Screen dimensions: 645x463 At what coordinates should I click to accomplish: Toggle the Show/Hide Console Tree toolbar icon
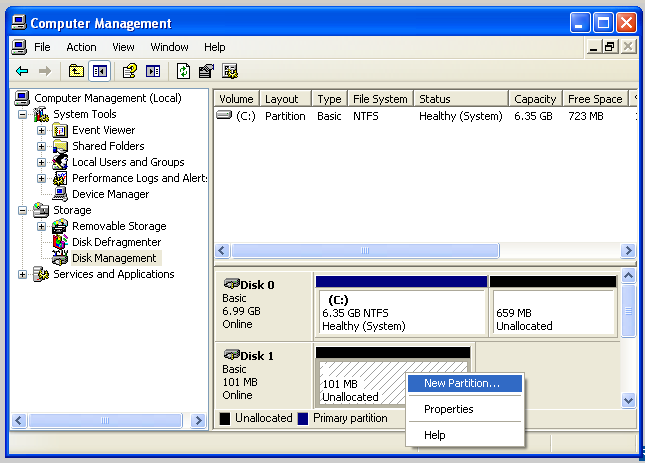[100, 71]
